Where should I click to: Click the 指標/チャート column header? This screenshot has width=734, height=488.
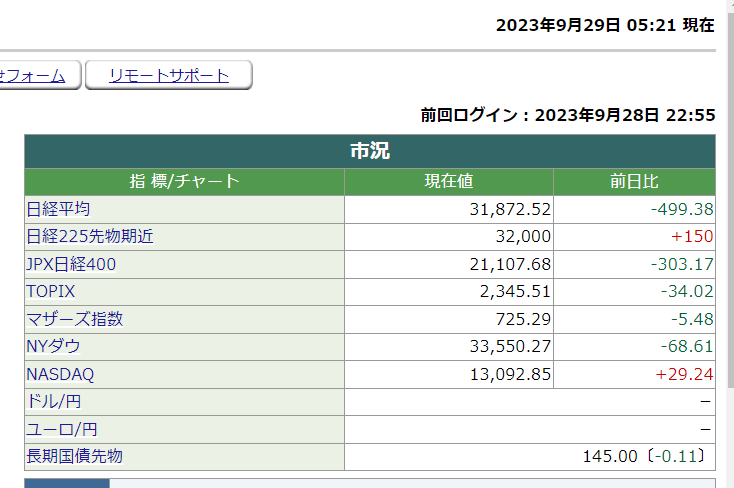click(x=184, y=182)
